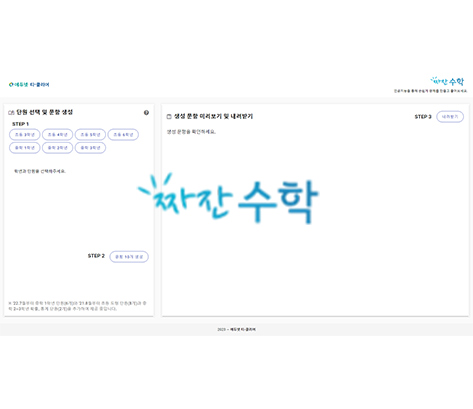Image resolution: width=473 pixels, height=409 pixels.
Task: Click the STEP 1 label
Action: pos(20,124)
